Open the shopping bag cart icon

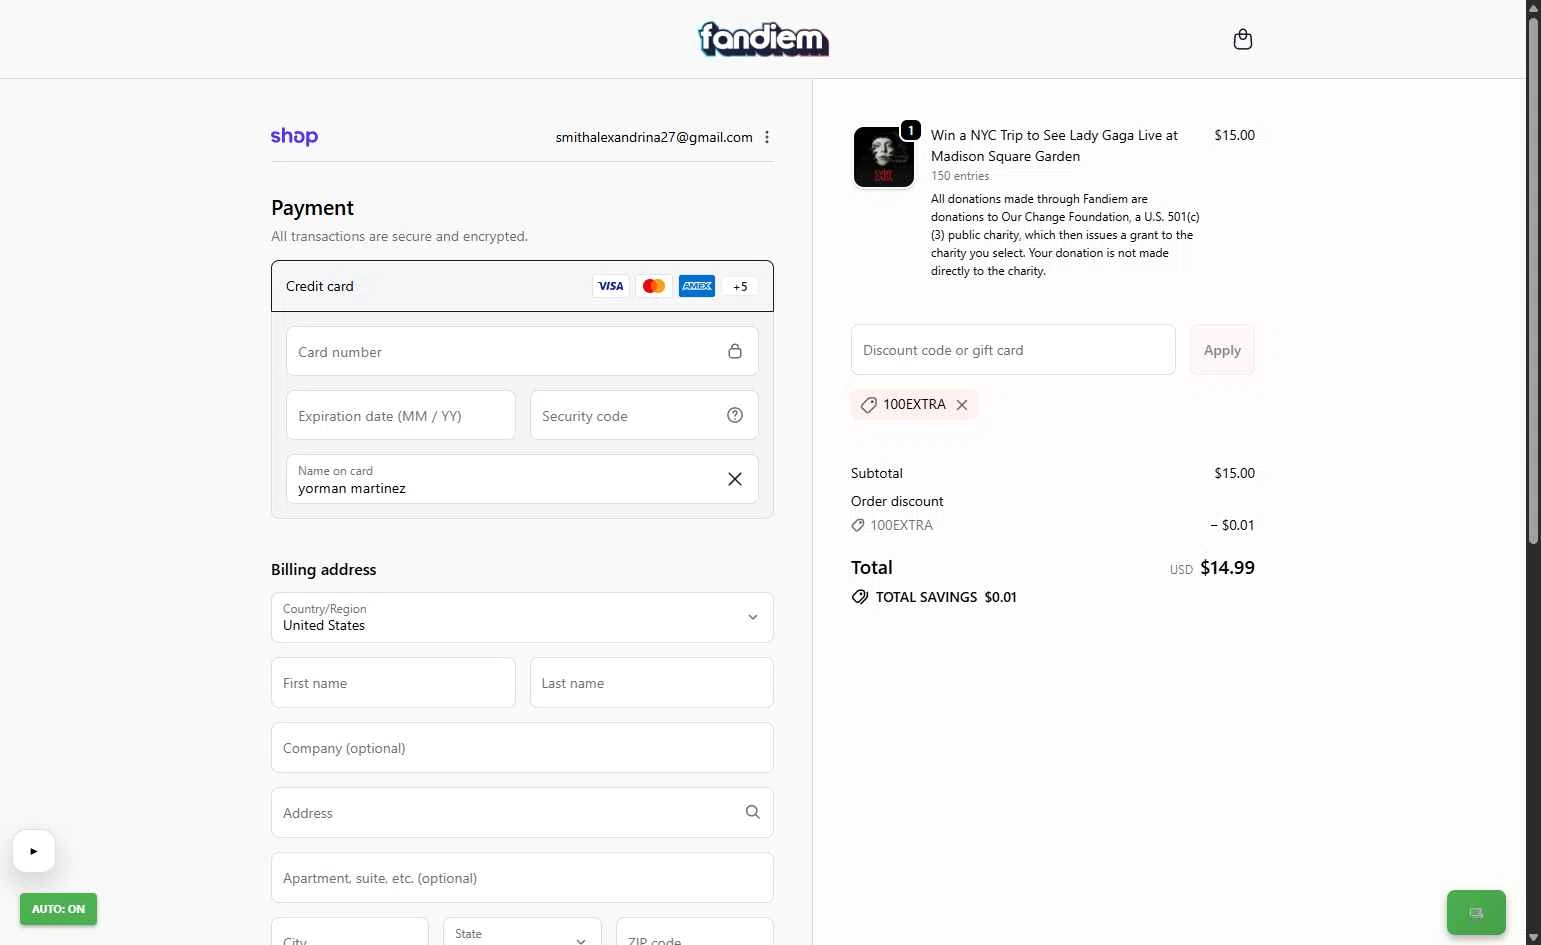[1243, 39]
